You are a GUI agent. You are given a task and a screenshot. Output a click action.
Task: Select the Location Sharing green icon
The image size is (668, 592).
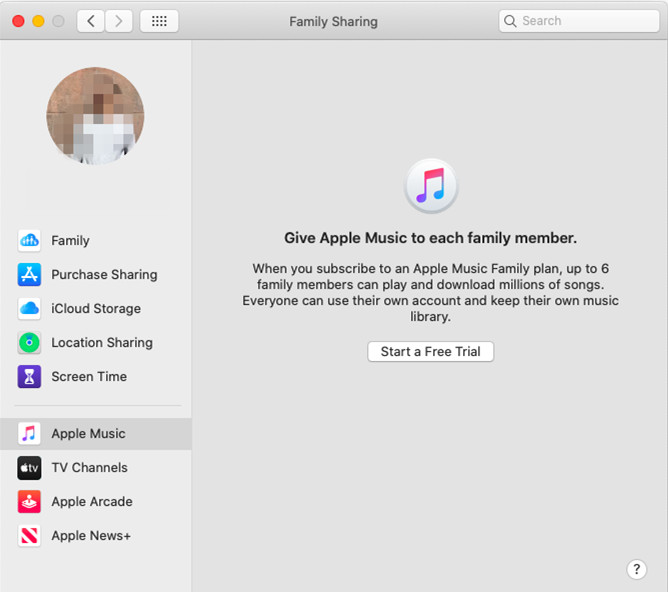click(29, 342)
